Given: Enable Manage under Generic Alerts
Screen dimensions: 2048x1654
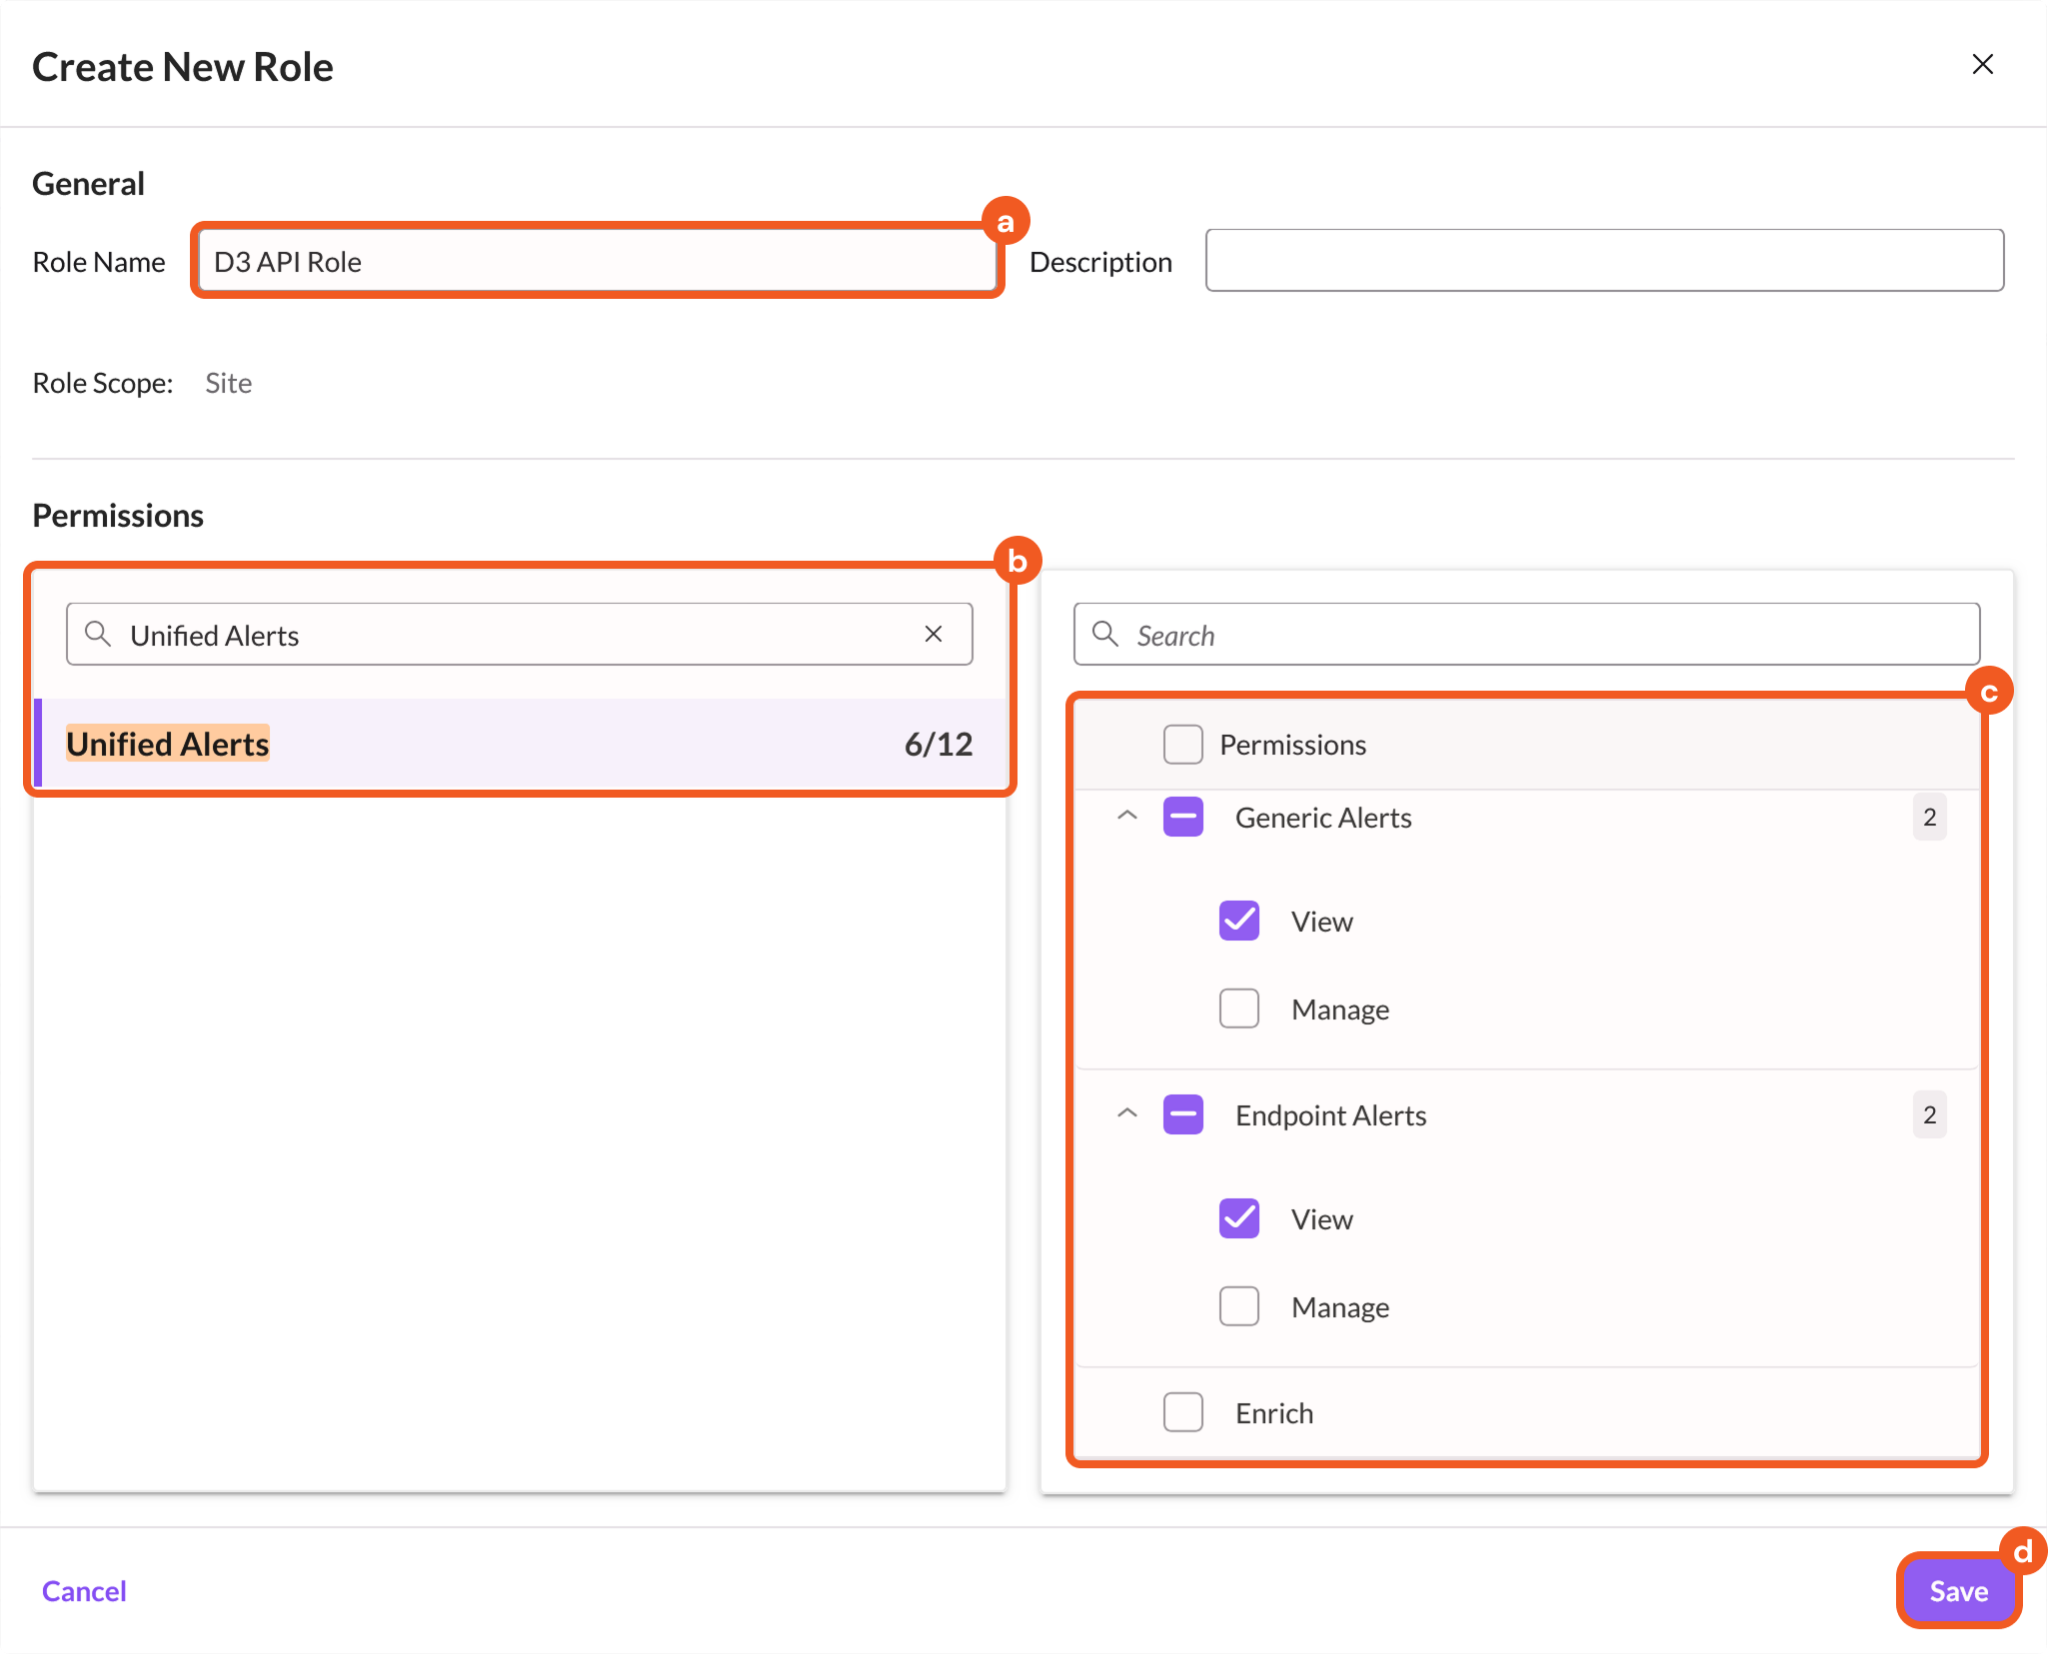Looking at the screenshot, I should pos(1239,1009).
